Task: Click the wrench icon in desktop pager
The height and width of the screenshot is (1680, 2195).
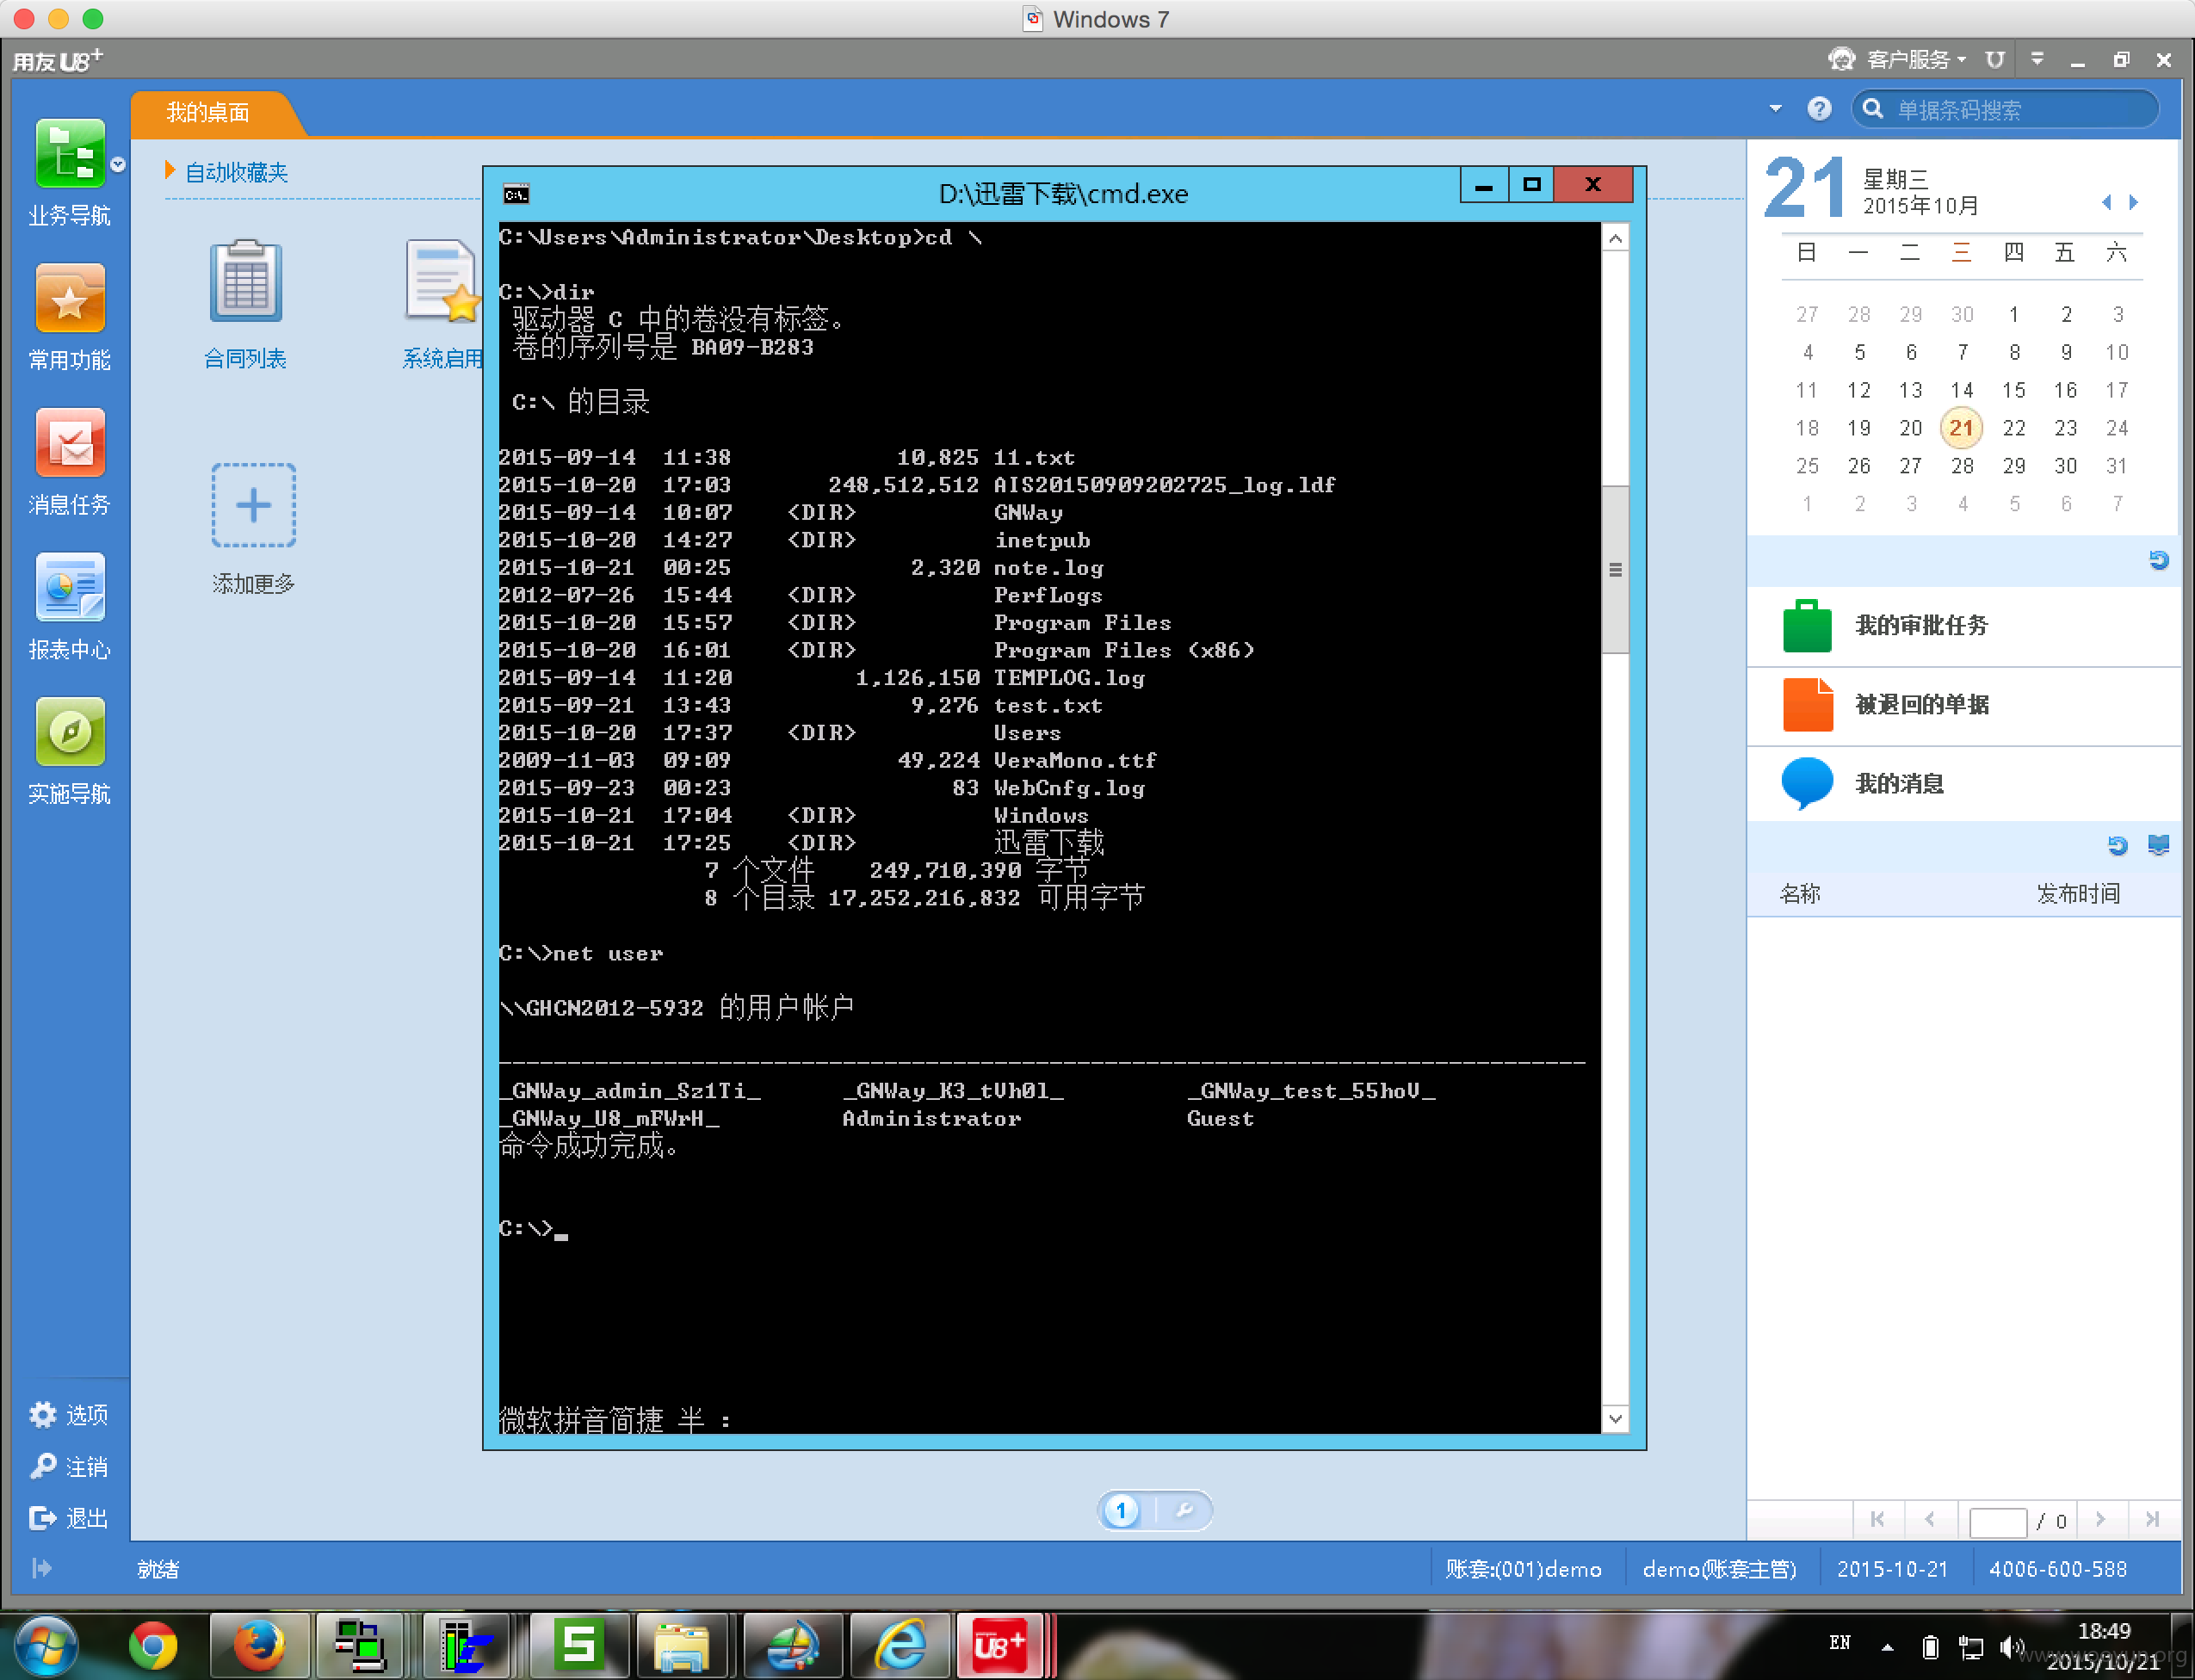Action: pyautogui.click(x=1184, y=1510)
